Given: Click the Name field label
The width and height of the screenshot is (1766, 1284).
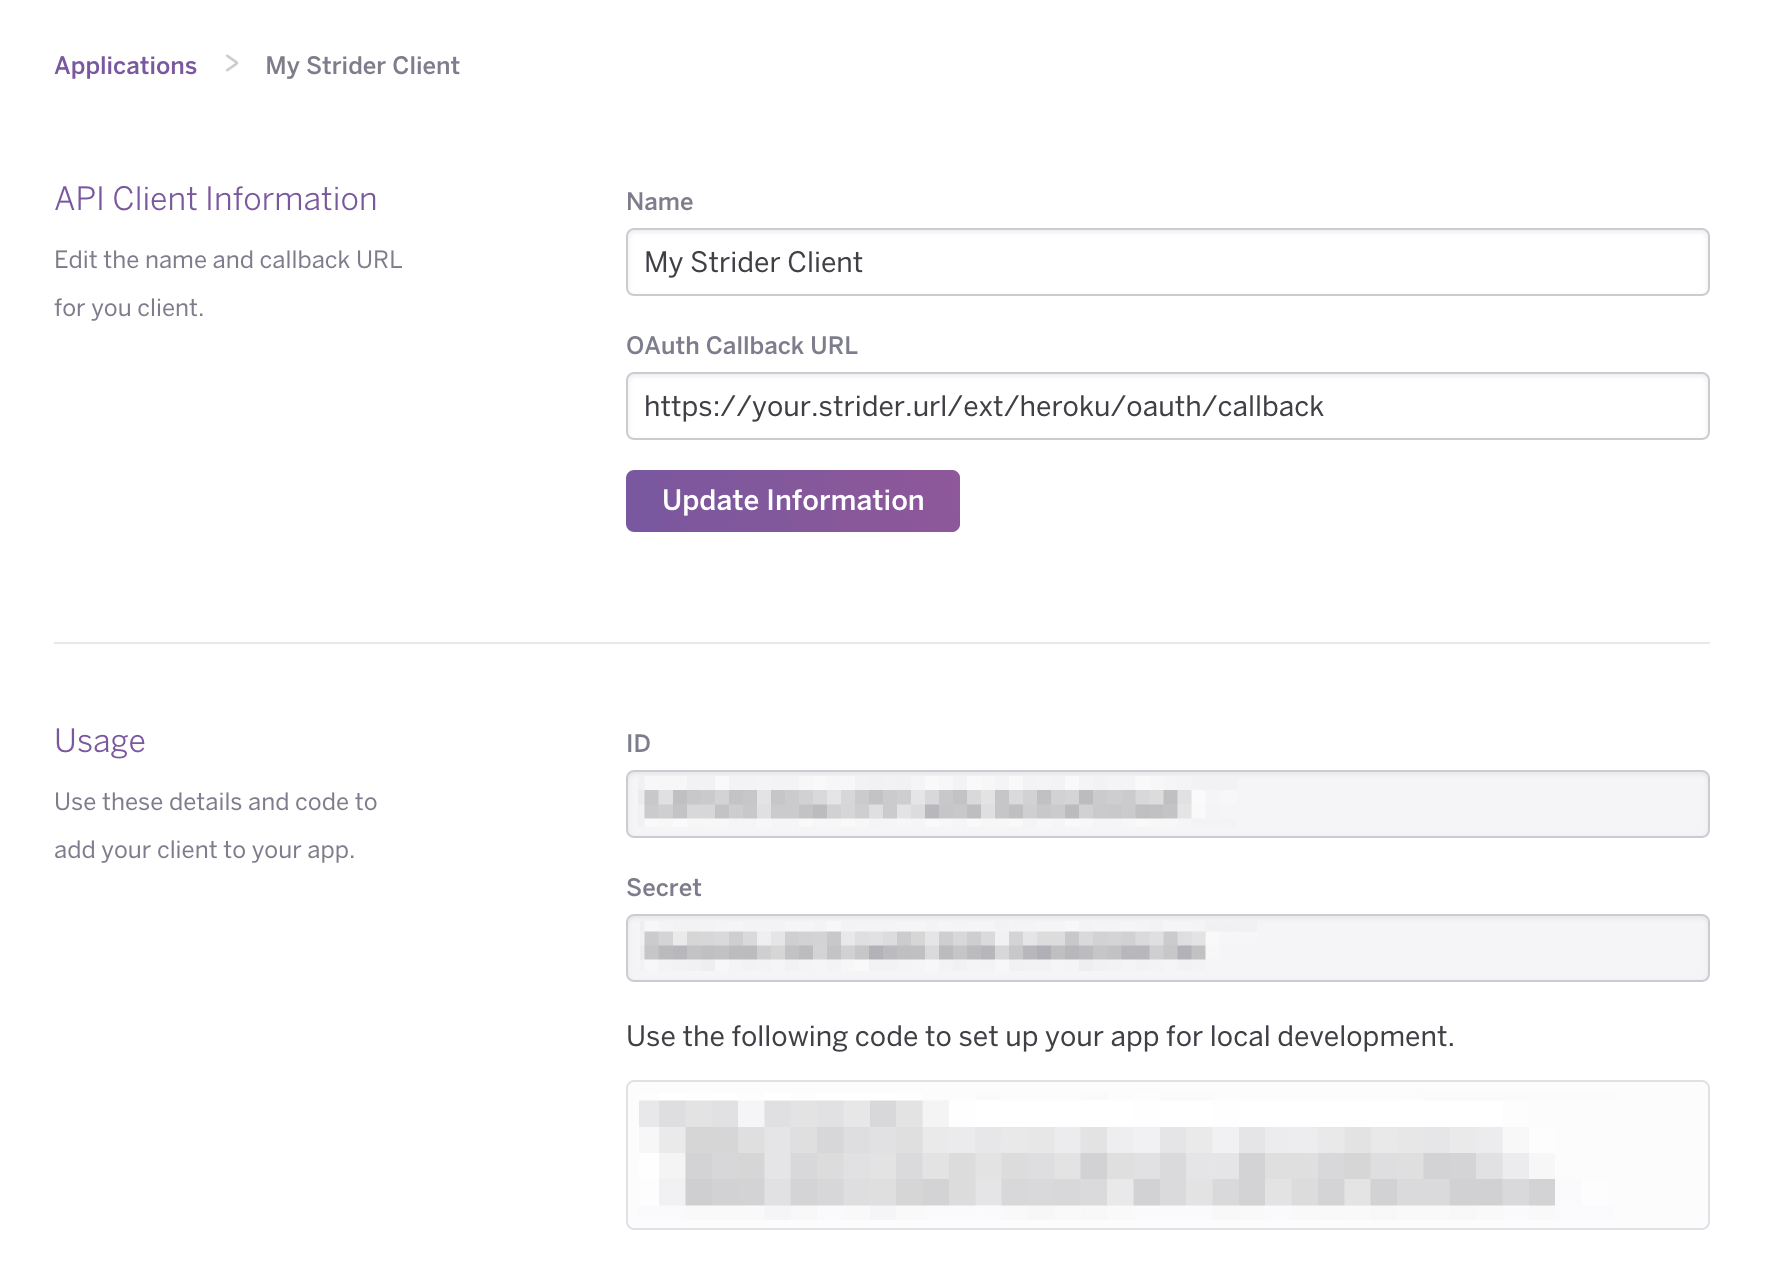Looking at the screenshot, I should pyautogui.click(x=659, y=202).
